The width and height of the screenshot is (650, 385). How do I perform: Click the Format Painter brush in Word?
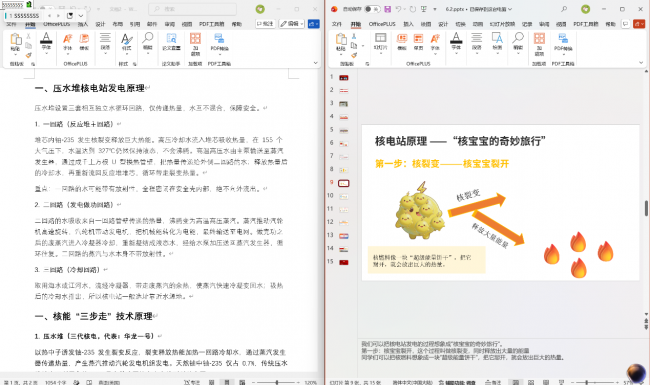[x=29, y=55]
